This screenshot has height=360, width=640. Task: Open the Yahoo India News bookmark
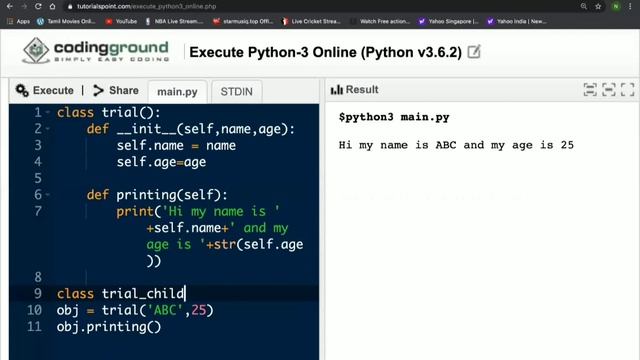517,21
